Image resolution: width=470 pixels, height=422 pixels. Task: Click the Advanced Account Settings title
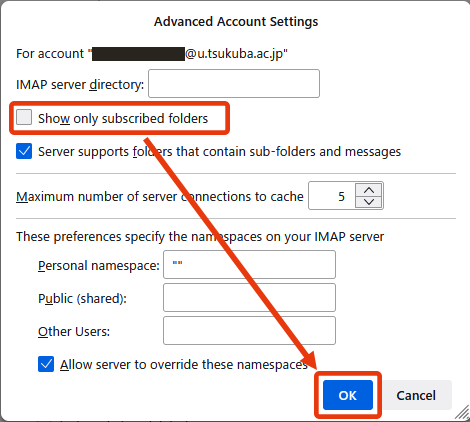236,22
